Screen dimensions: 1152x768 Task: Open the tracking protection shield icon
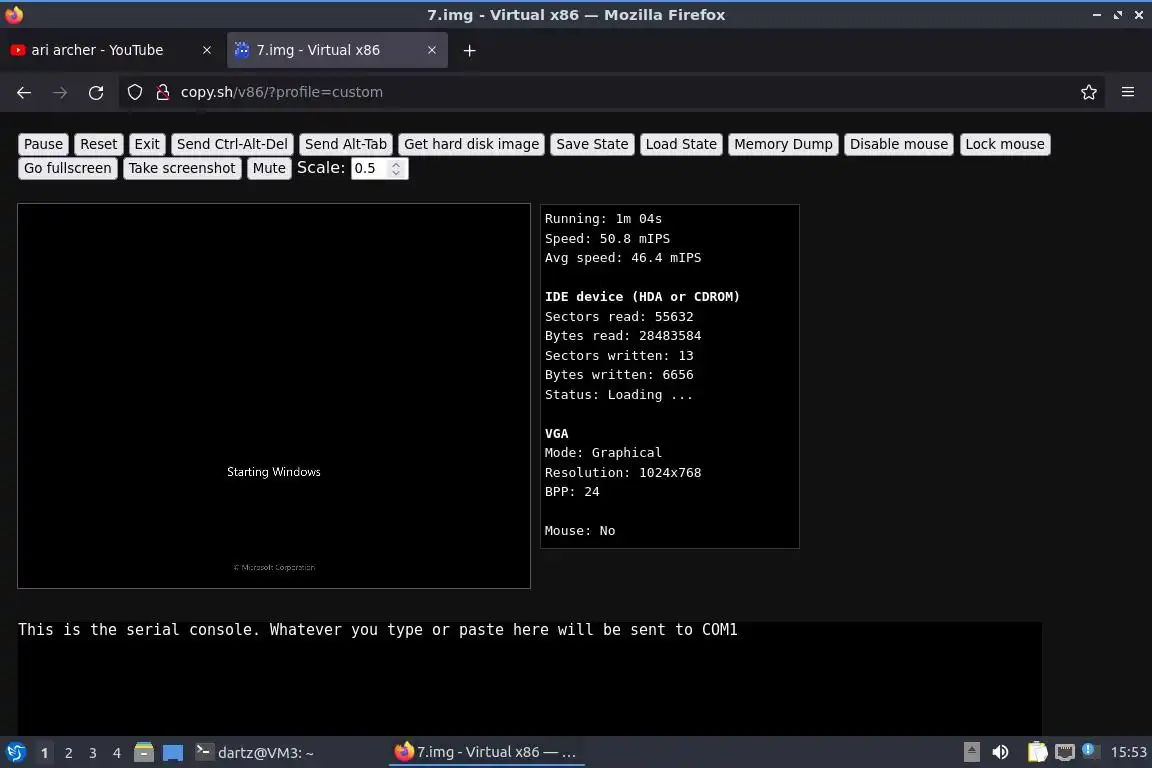click(x=134, y=92)
